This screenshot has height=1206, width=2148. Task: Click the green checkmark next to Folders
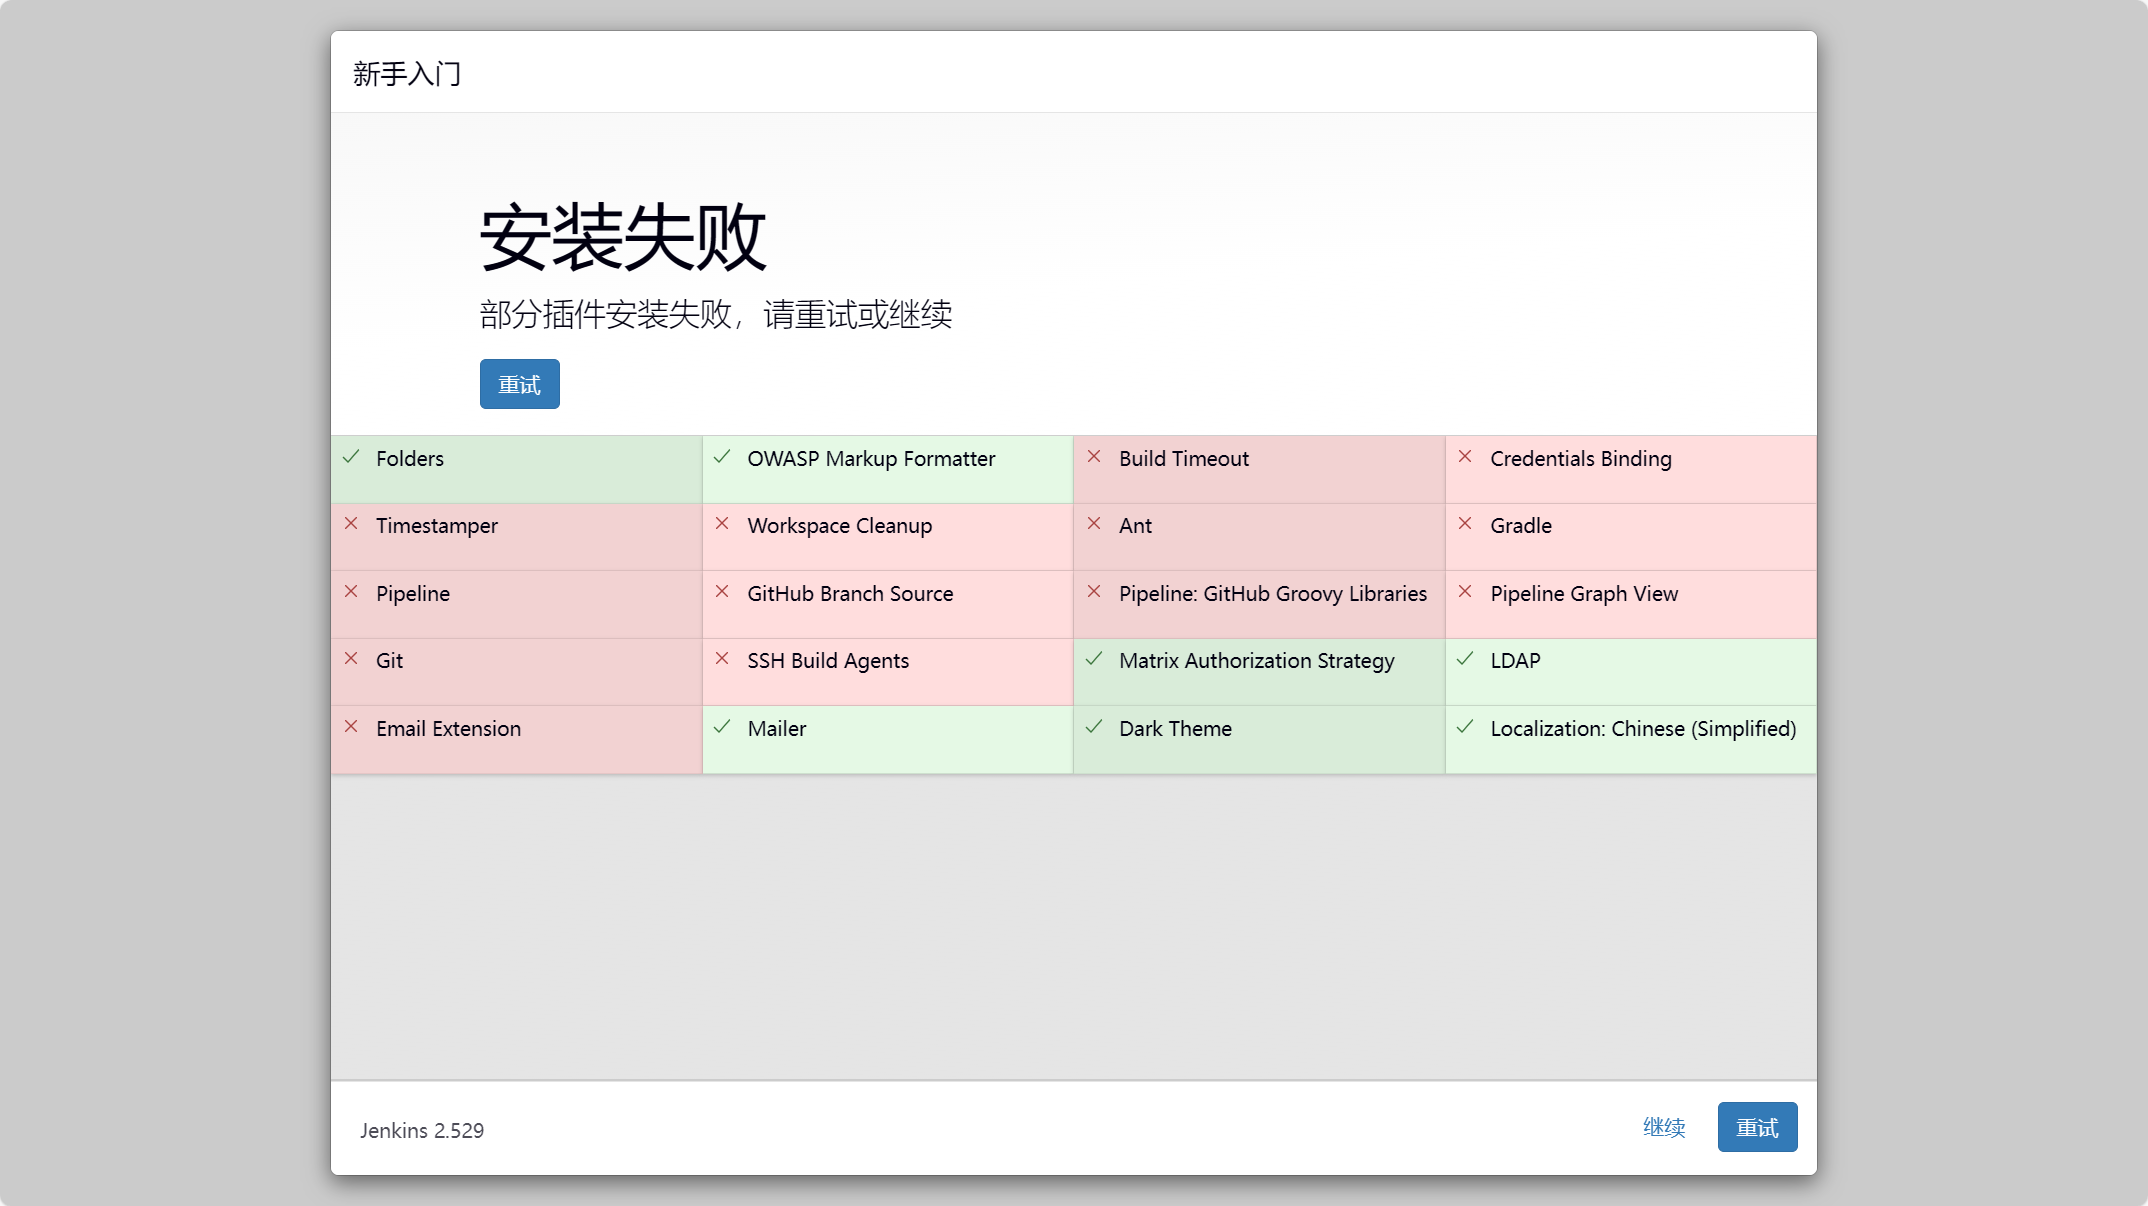[351, 457]
